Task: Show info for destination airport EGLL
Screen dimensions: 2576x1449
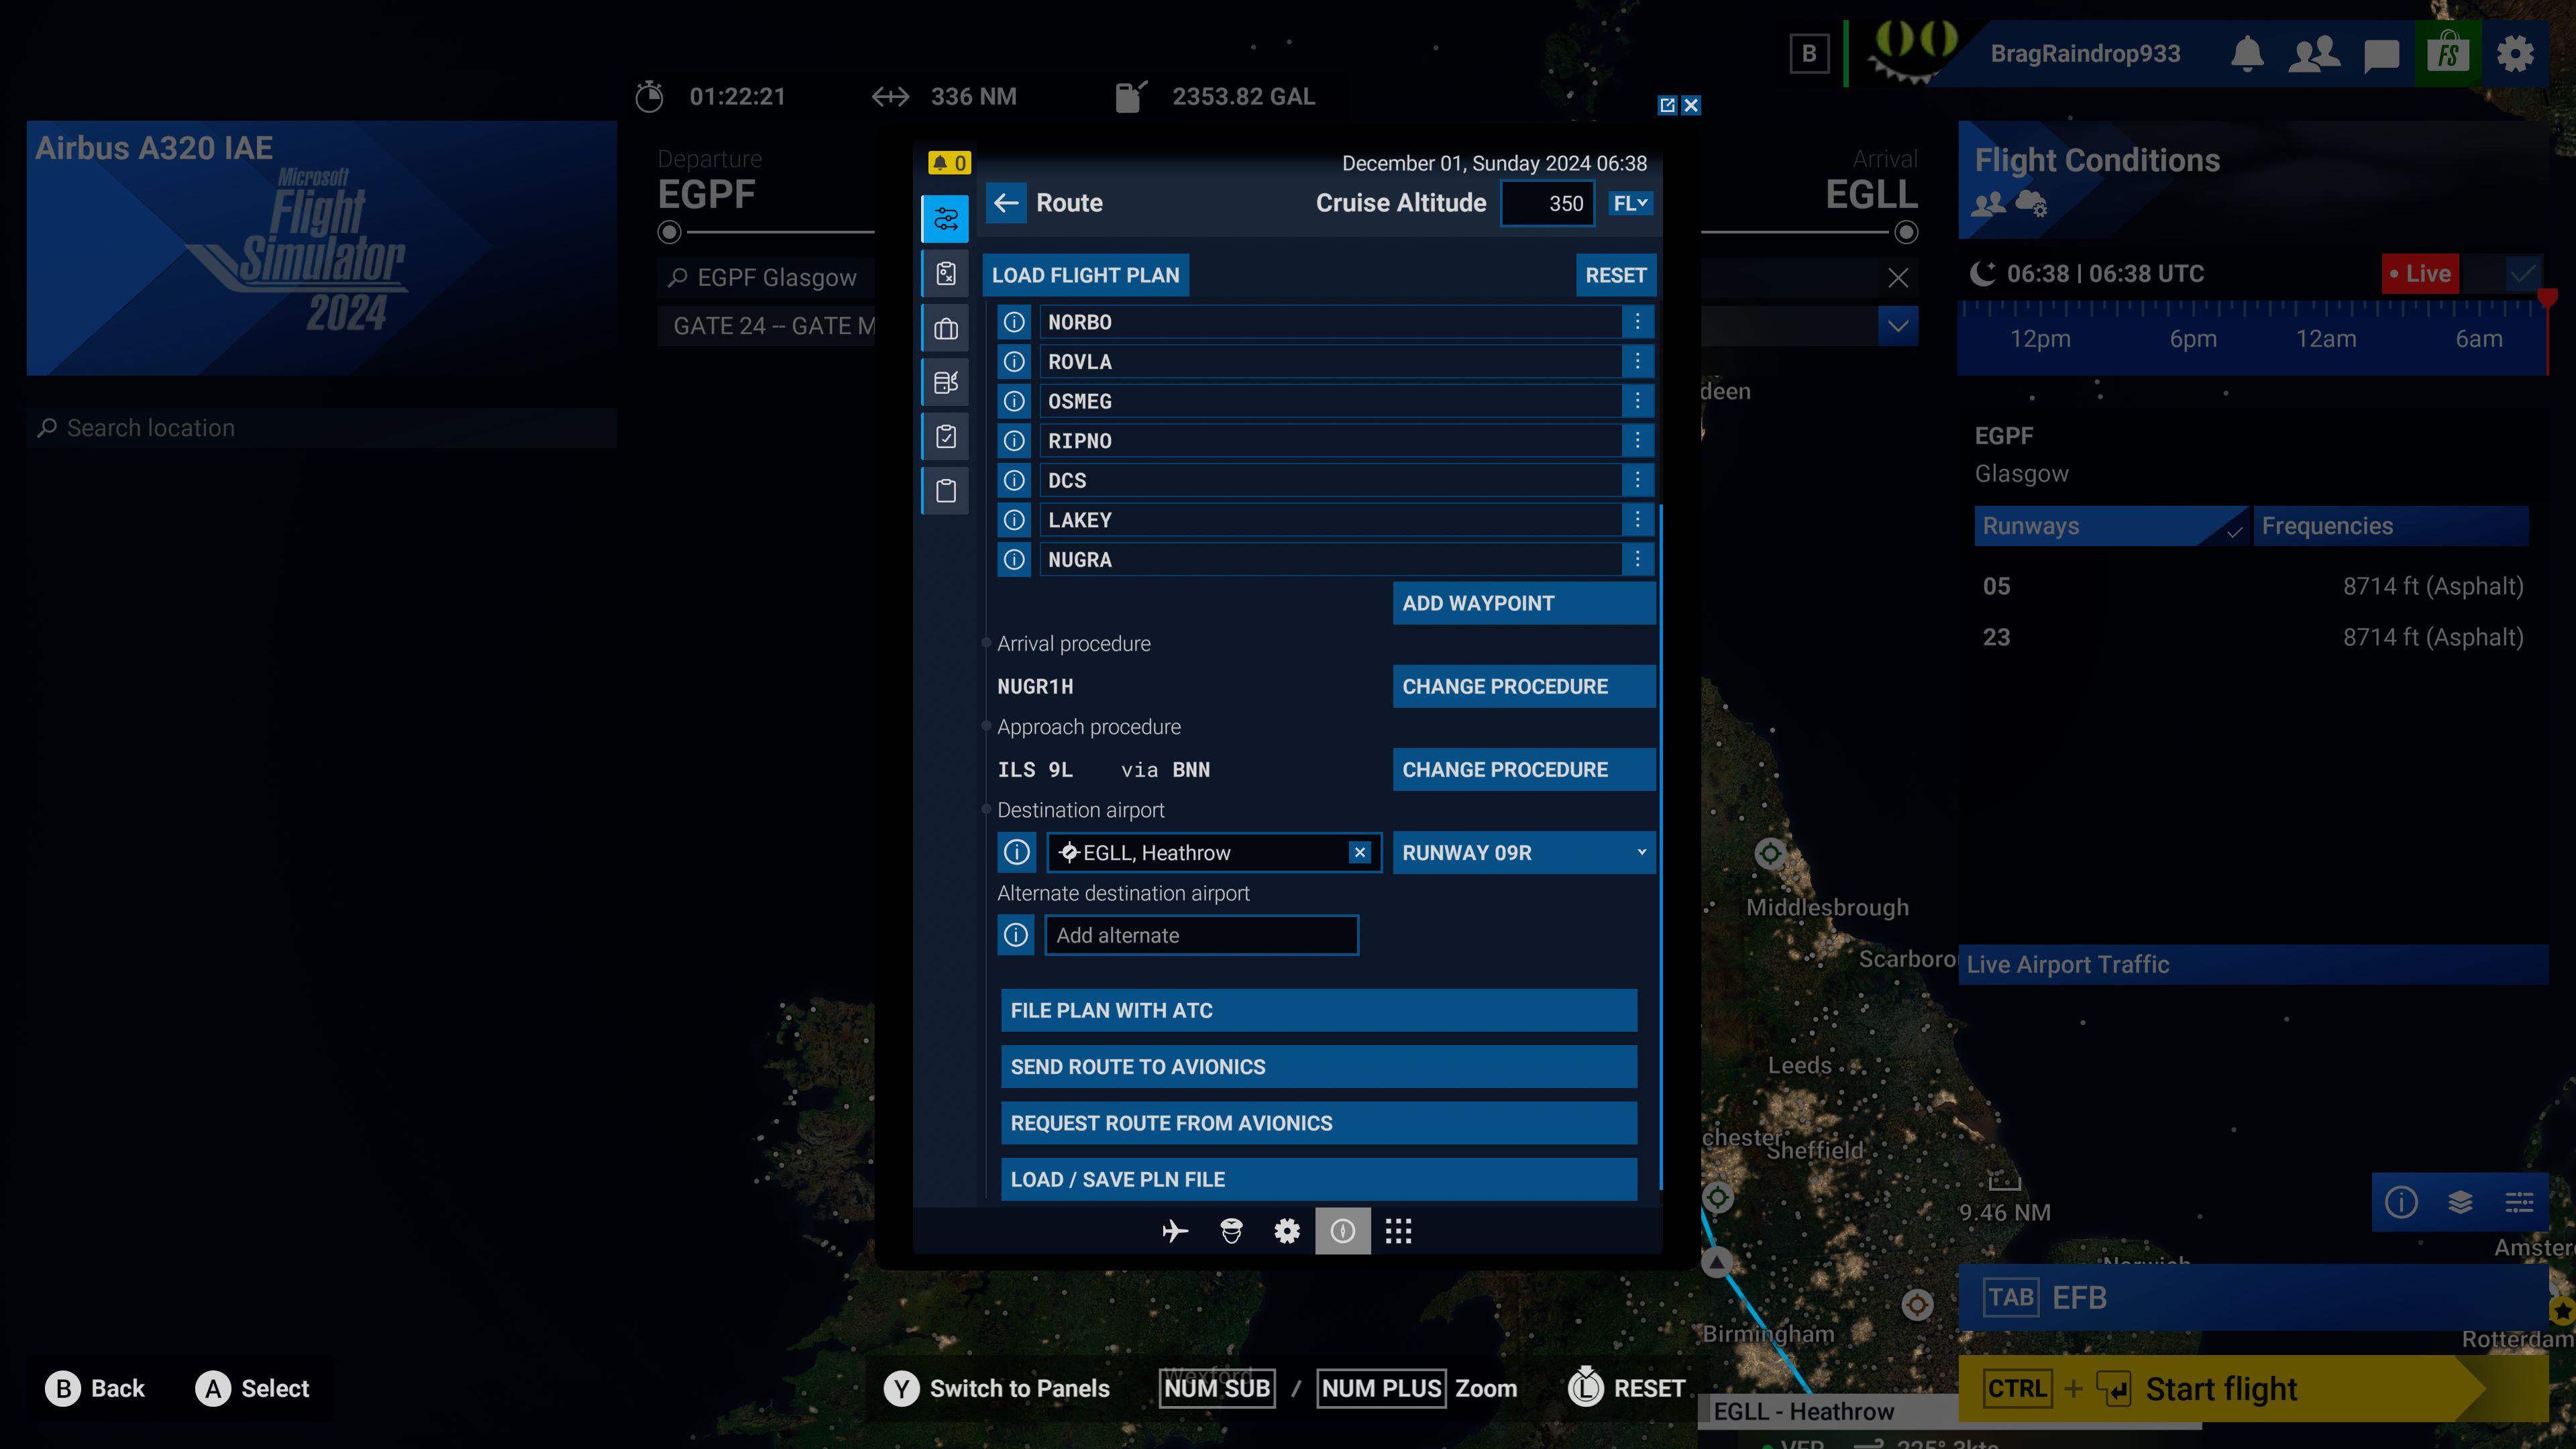Action: tap(1016, 852)
